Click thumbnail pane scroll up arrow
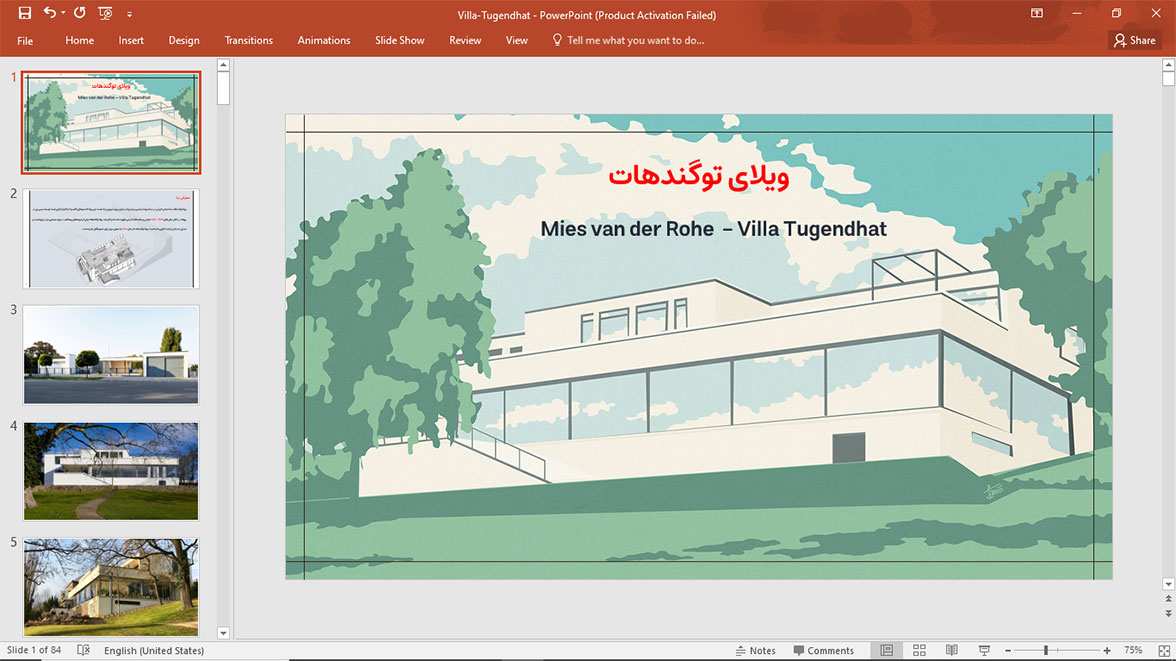Viewport: 1176px width, 661px height. coord(223,65)
